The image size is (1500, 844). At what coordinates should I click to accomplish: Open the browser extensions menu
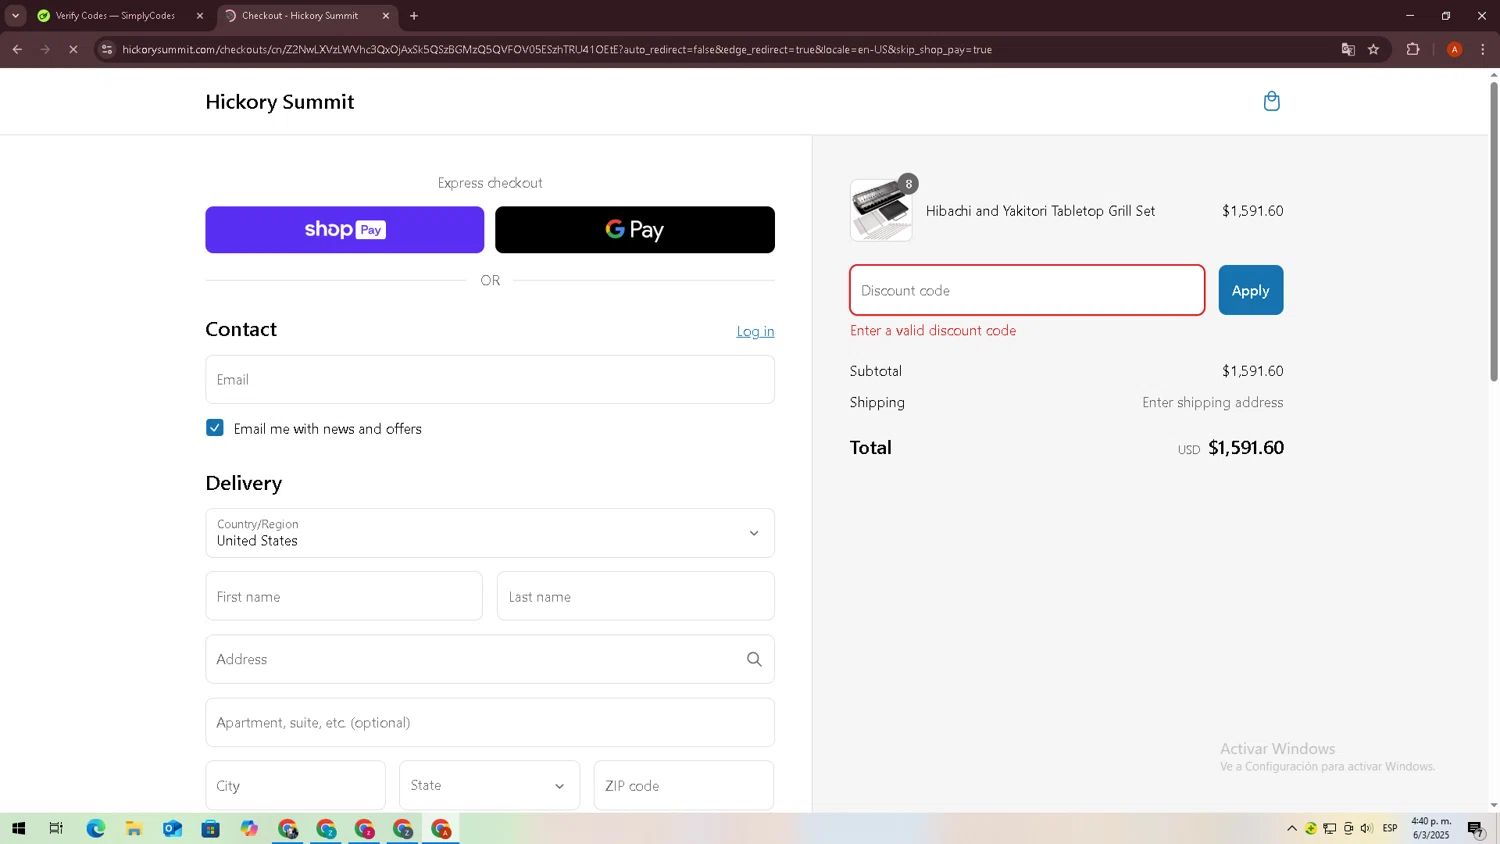coord(1413,49)
